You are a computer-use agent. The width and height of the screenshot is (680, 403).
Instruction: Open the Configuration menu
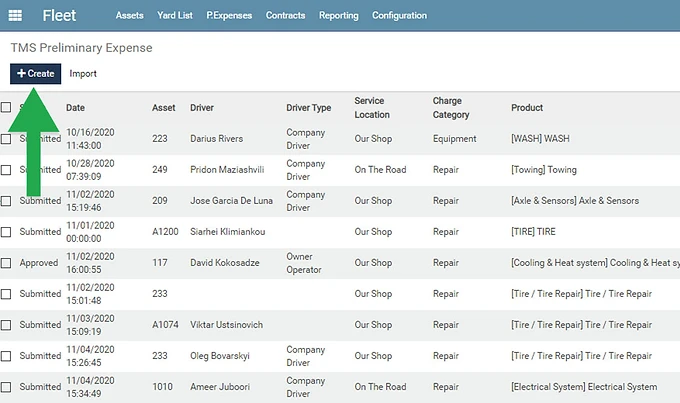coord(399,16)
